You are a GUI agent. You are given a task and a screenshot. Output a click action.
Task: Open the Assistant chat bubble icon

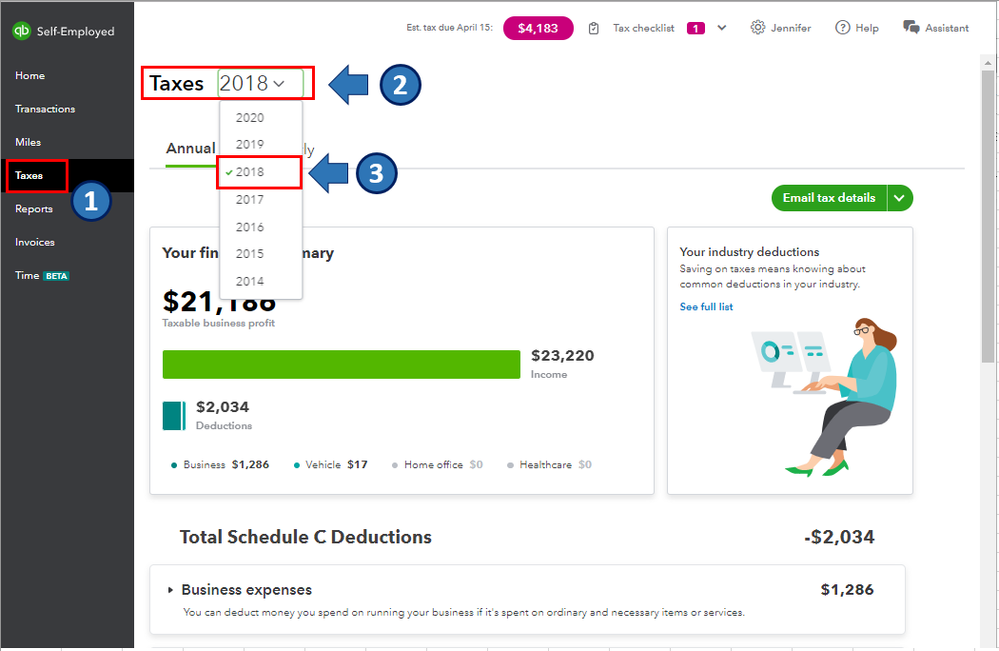tap(911, 28)
